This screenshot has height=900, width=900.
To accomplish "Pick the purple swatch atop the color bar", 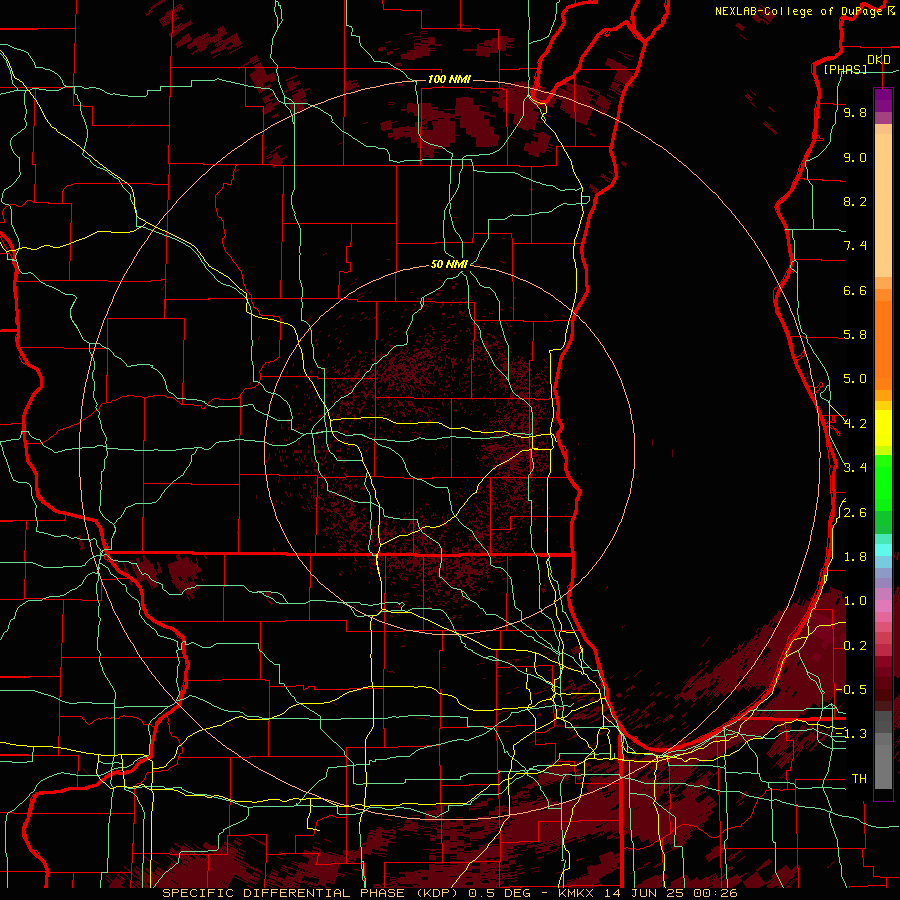I will coord(883,101).
